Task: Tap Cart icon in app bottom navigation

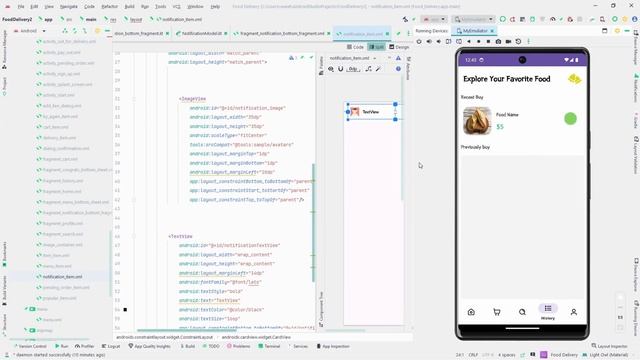Action: 497,312
